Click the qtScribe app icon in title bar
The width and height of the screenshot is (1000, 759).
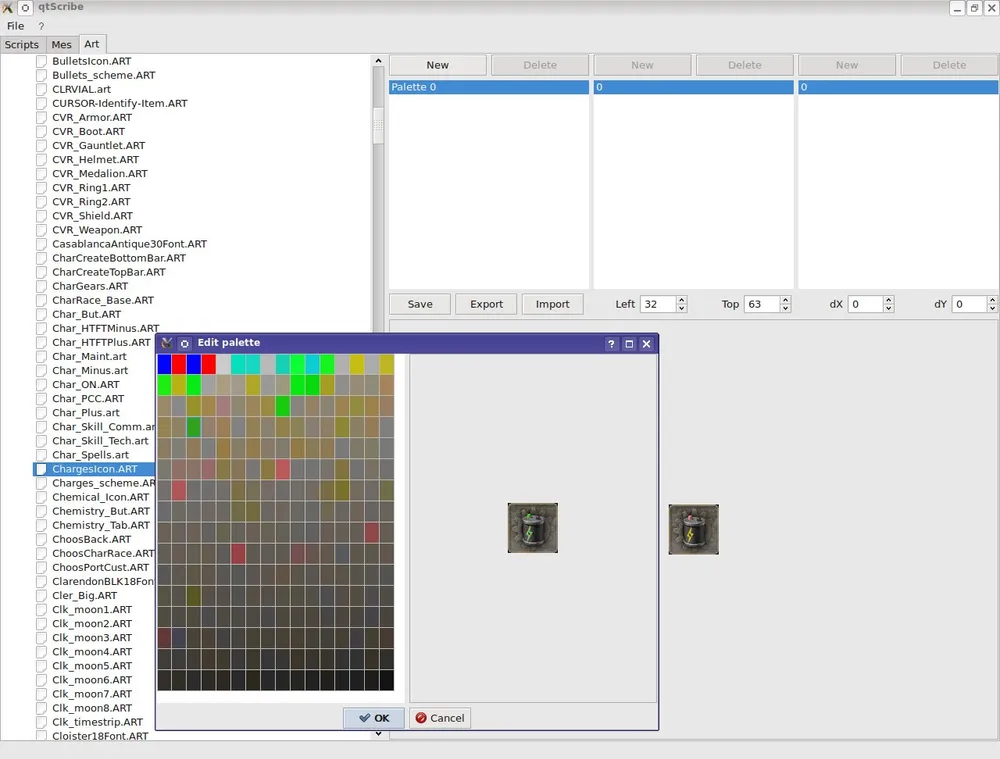9,7
